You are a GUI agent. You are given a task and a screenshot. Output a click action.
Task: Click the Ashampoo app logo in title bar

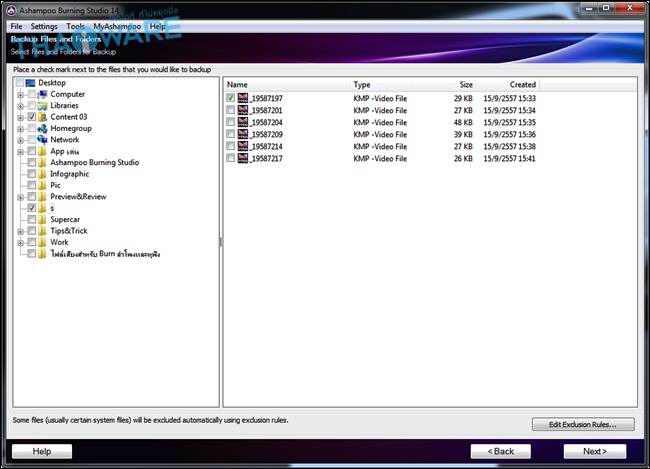click(x=11, y=10)
